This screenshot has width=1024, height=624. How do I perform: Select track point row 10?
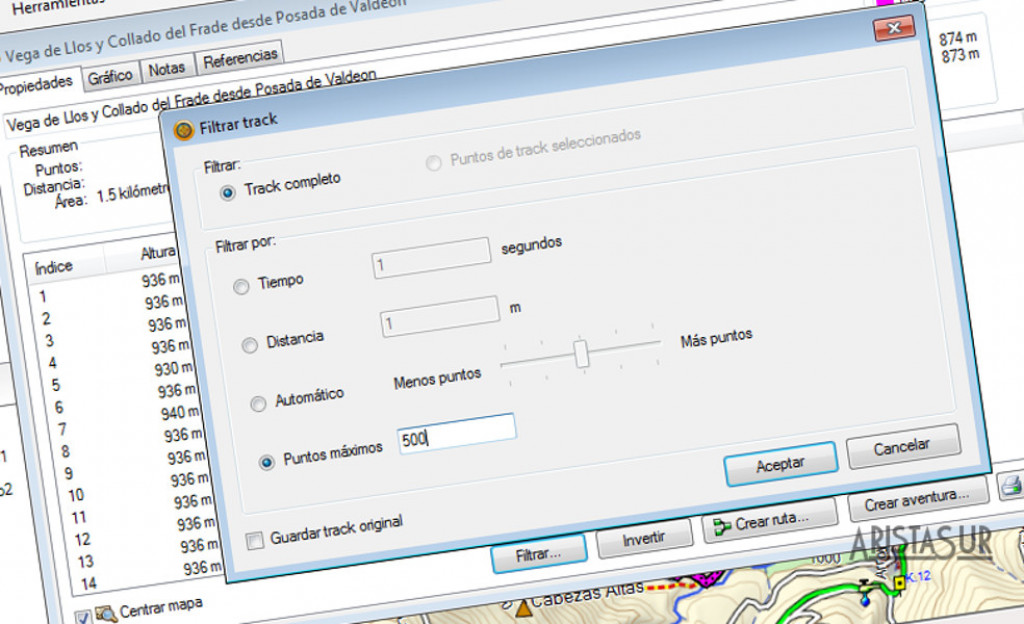pos(138,488)
